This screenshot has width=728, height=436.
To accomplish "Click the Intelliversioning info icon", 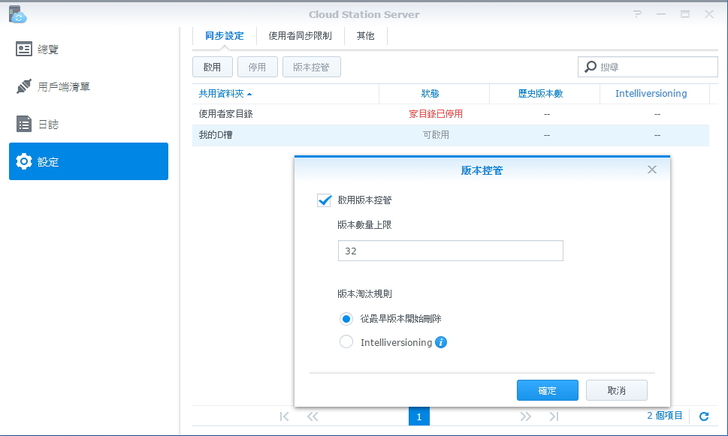I will [x=441, y=342].
